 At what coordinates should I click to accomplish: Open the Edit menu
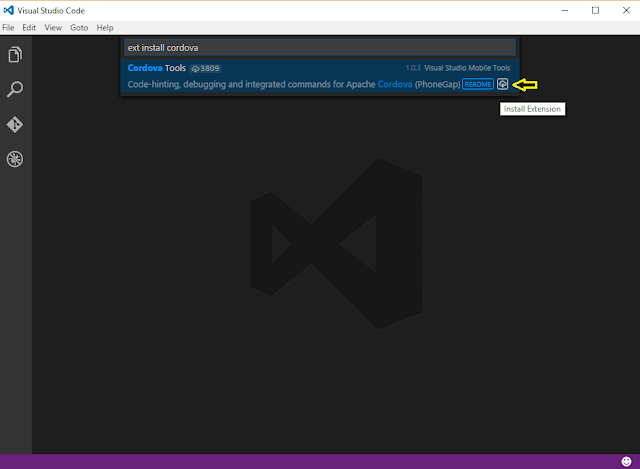[x=29, y=28]
